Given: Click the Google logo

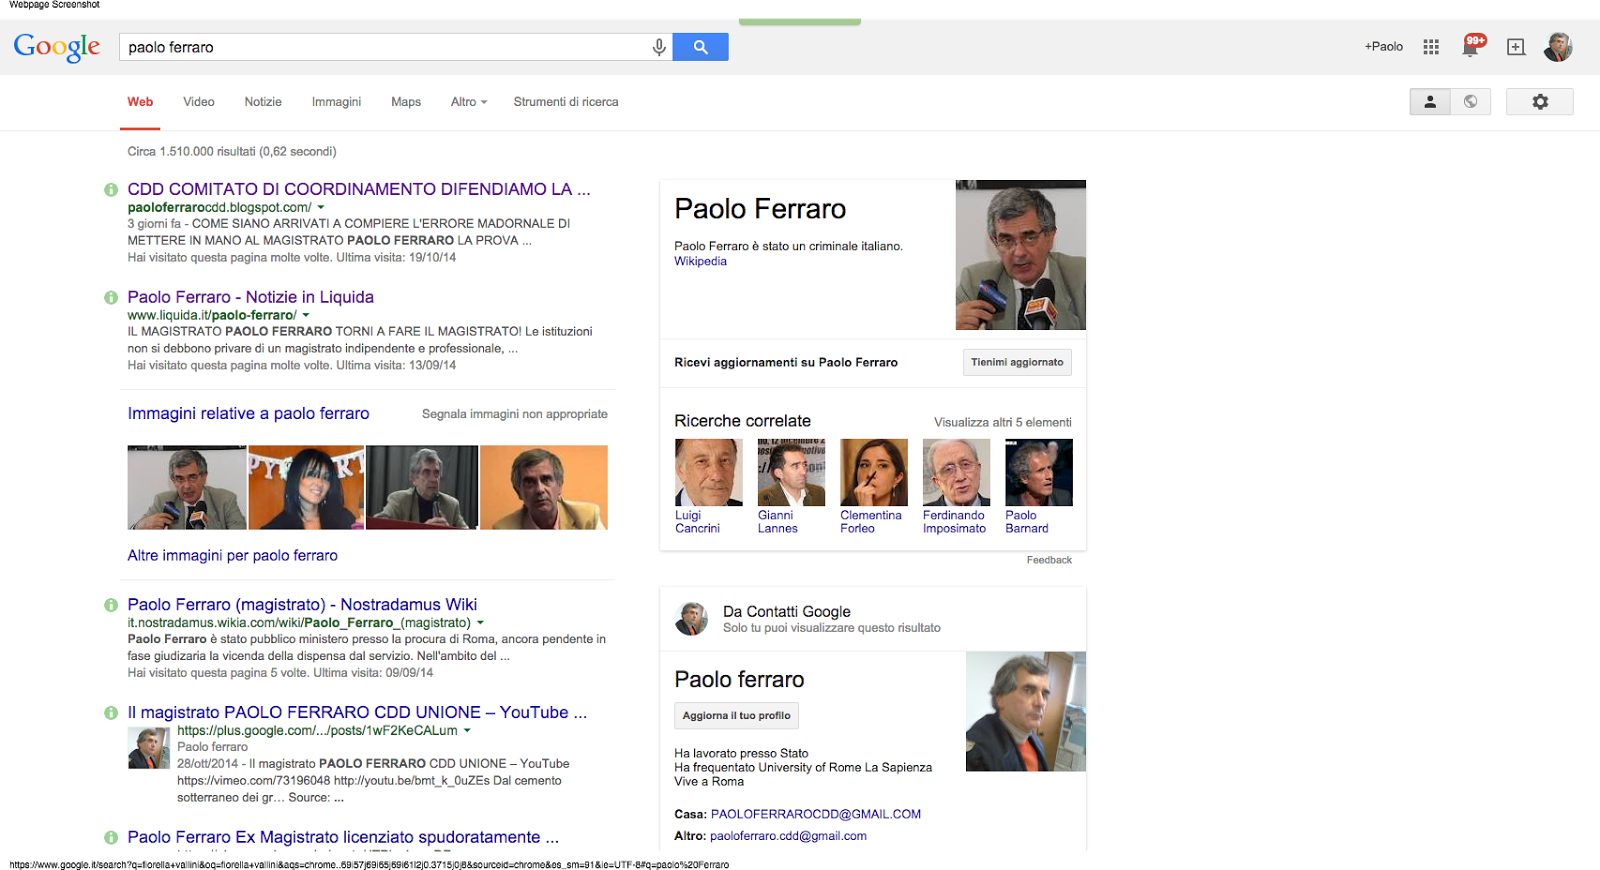Looking at the screenshot, I should 57,47.
